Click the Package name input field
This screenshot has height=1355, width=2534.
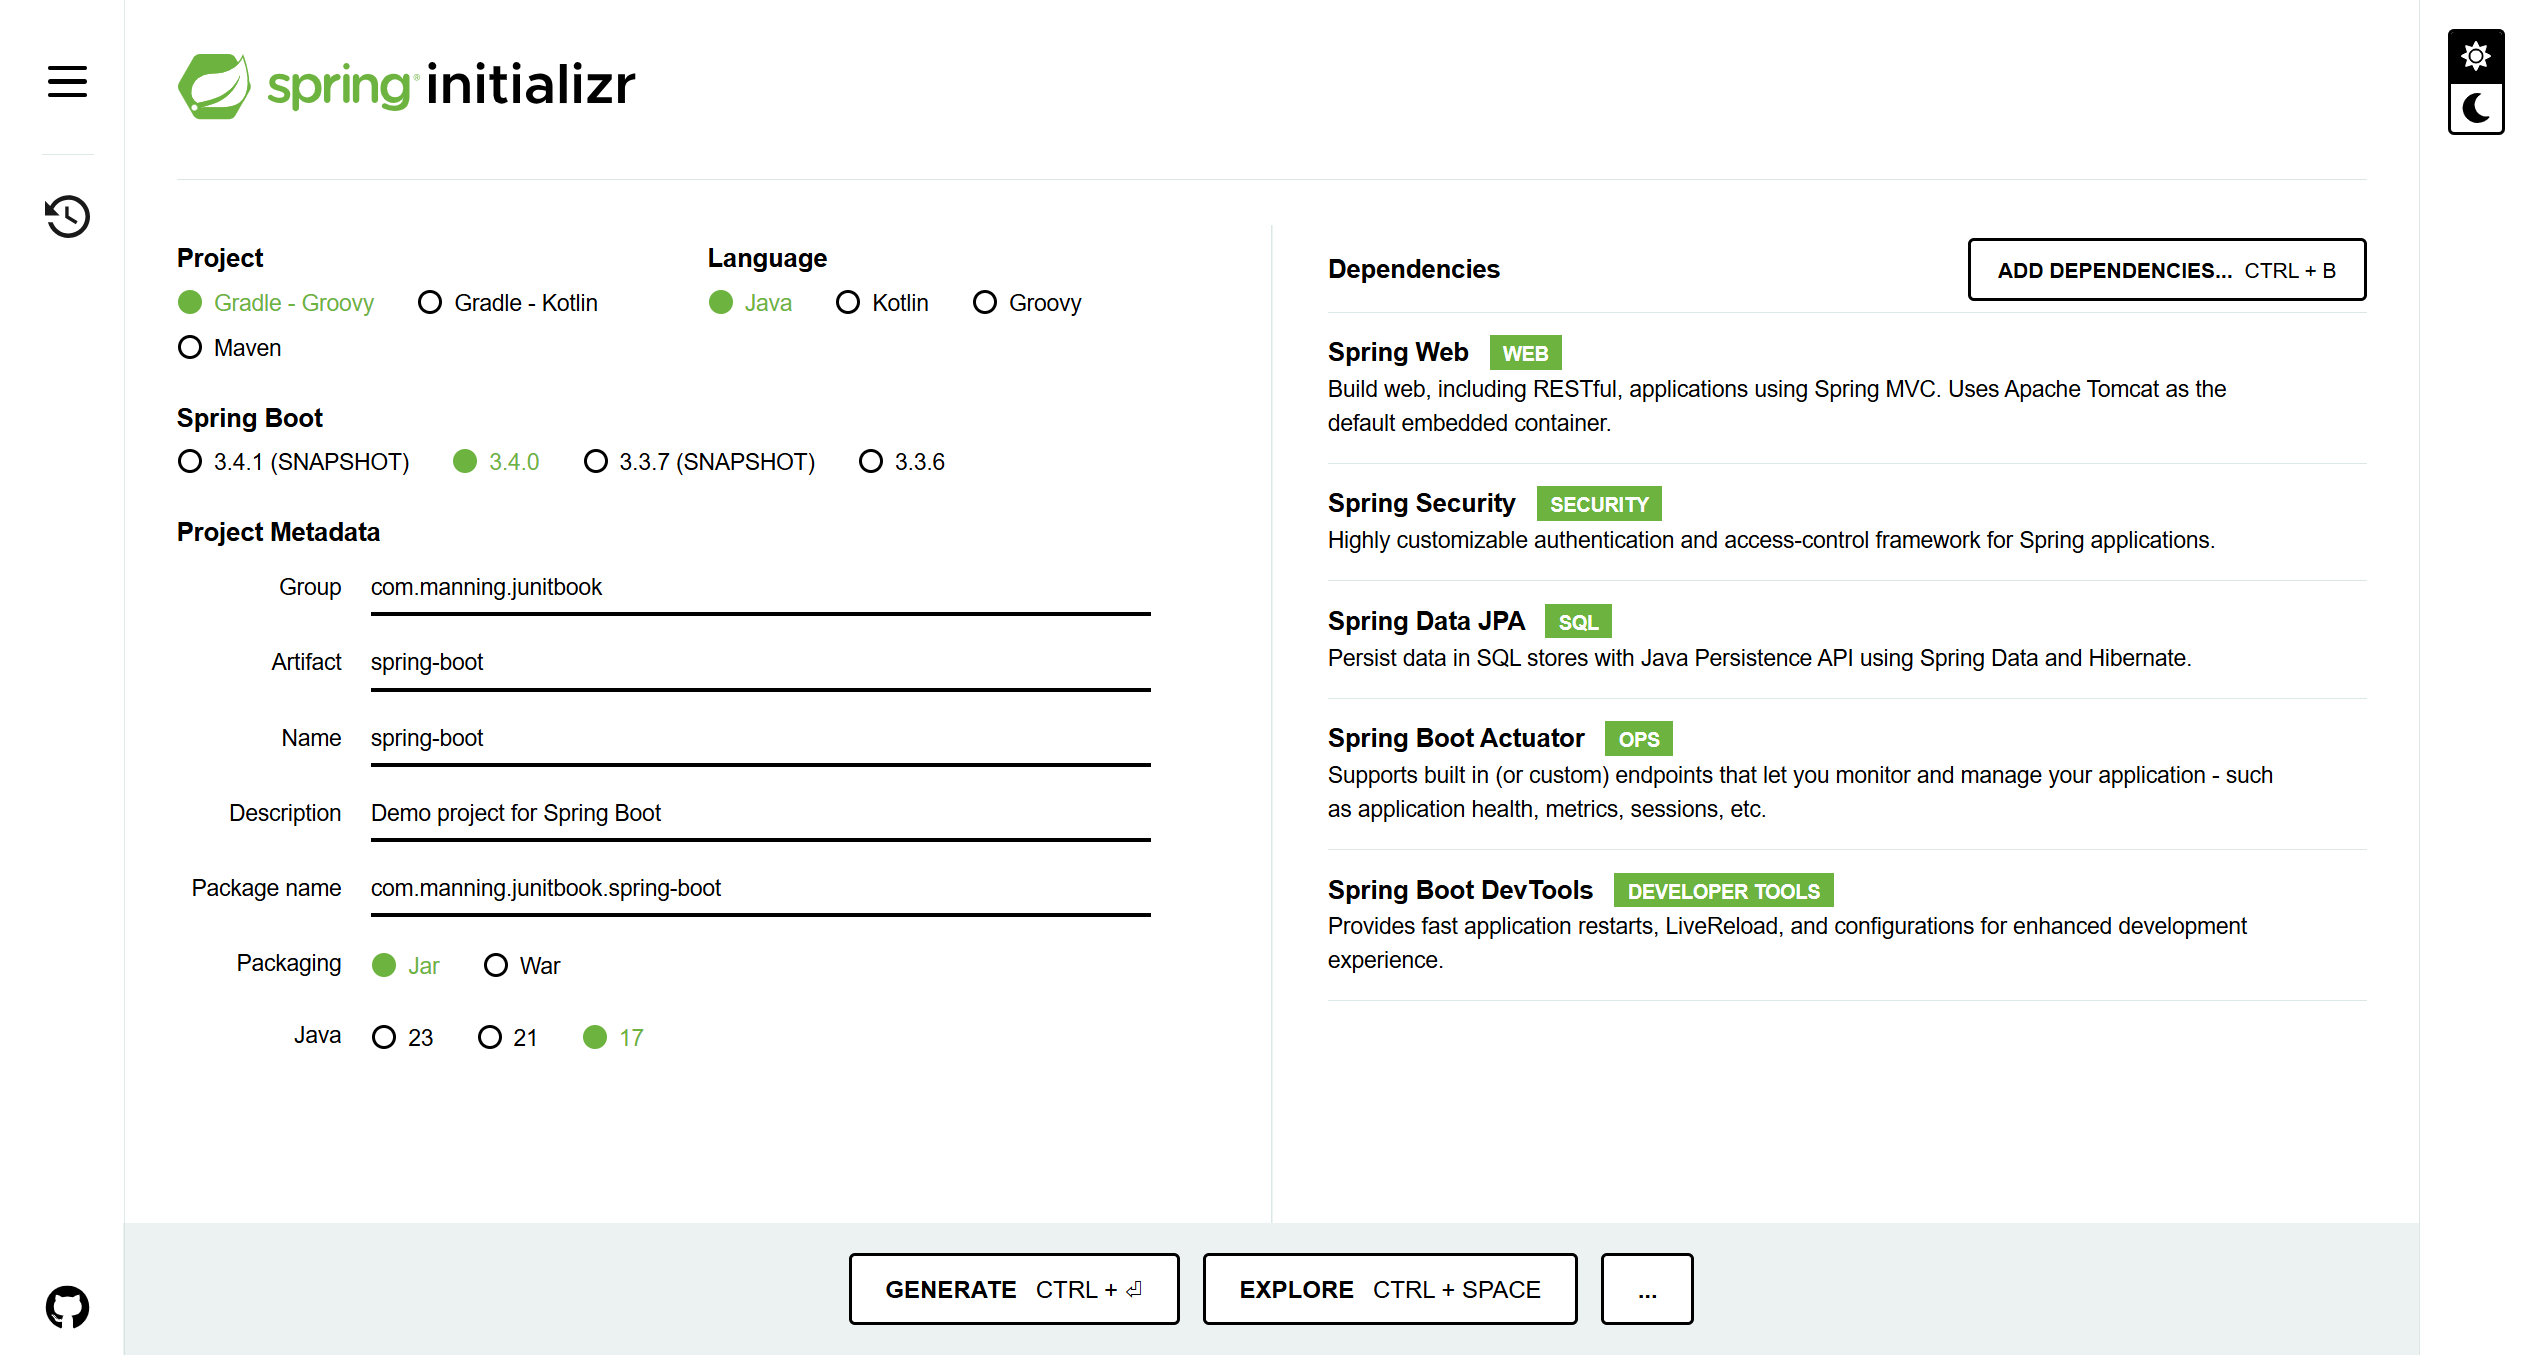coord(760,889)
